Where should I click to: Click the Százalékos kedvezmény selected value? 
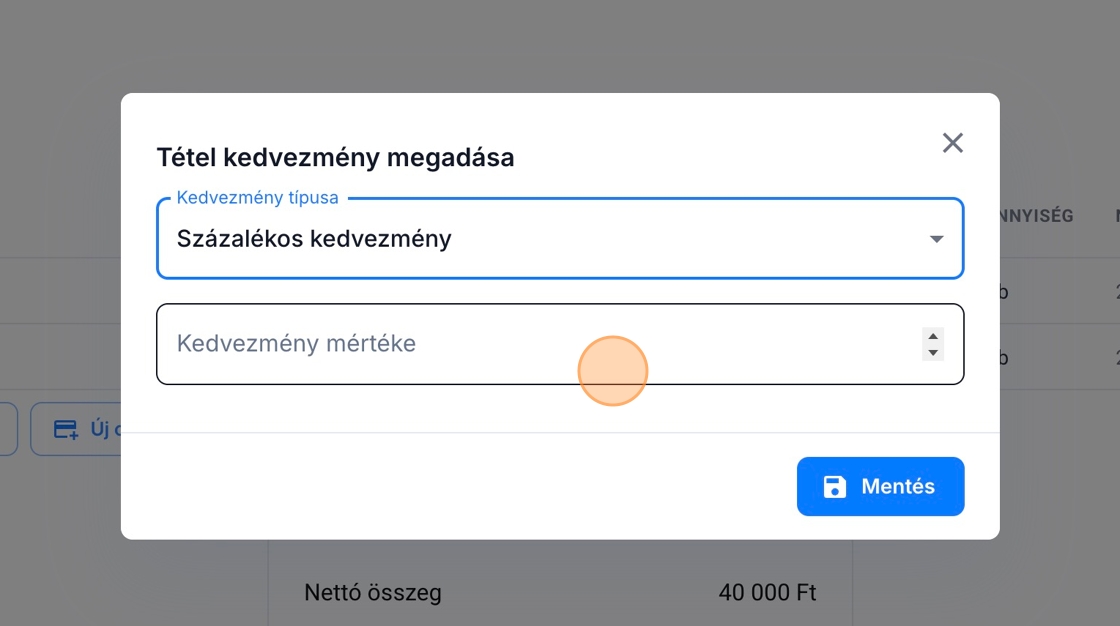pyautogui.click(x=314, y=239)
